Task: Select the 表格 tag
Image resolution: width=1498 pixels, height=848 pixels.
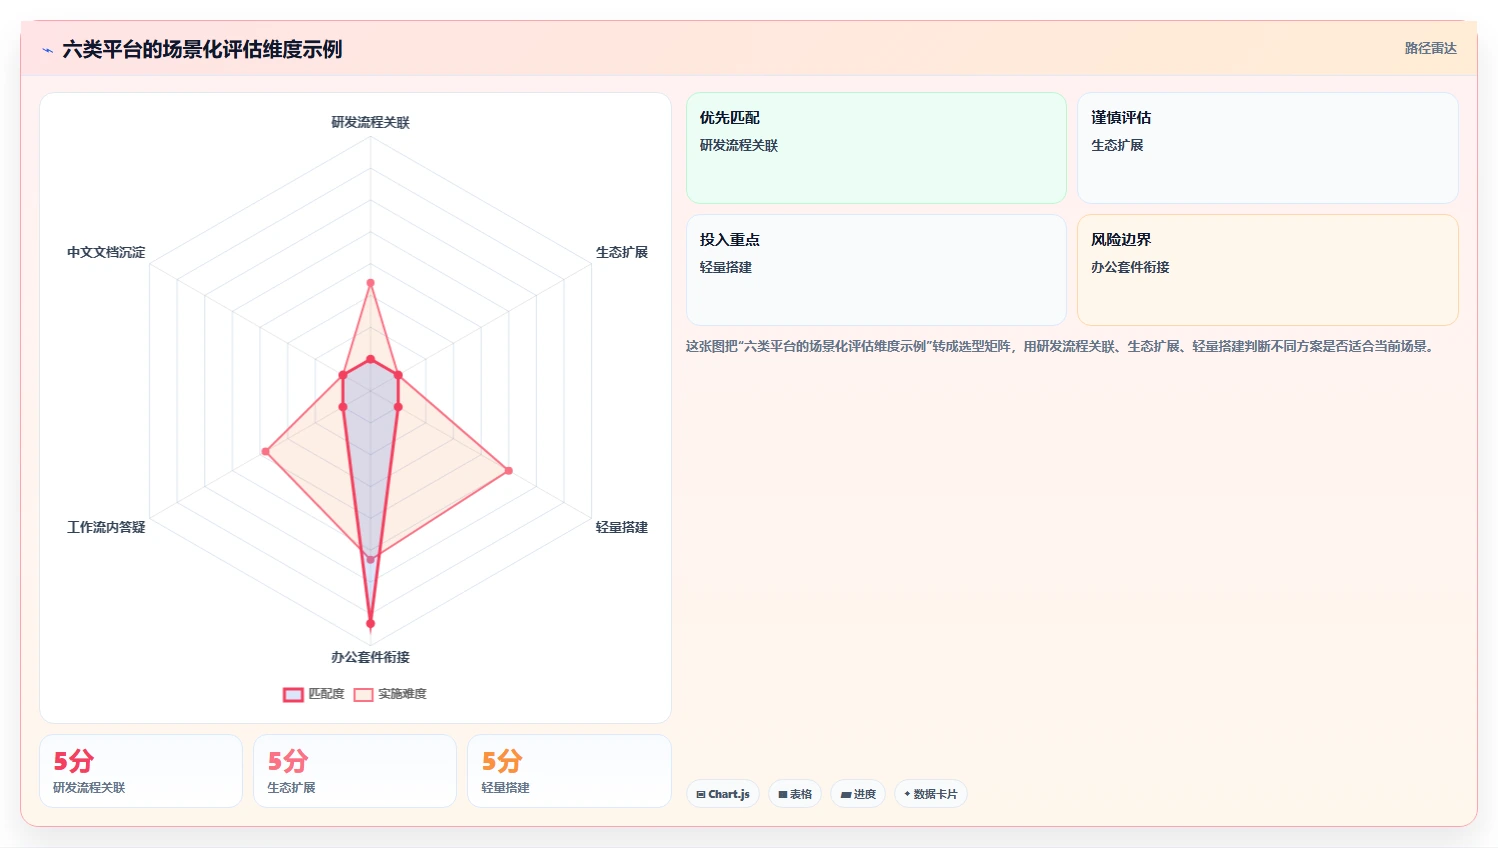Action: [x=795, y=794]
